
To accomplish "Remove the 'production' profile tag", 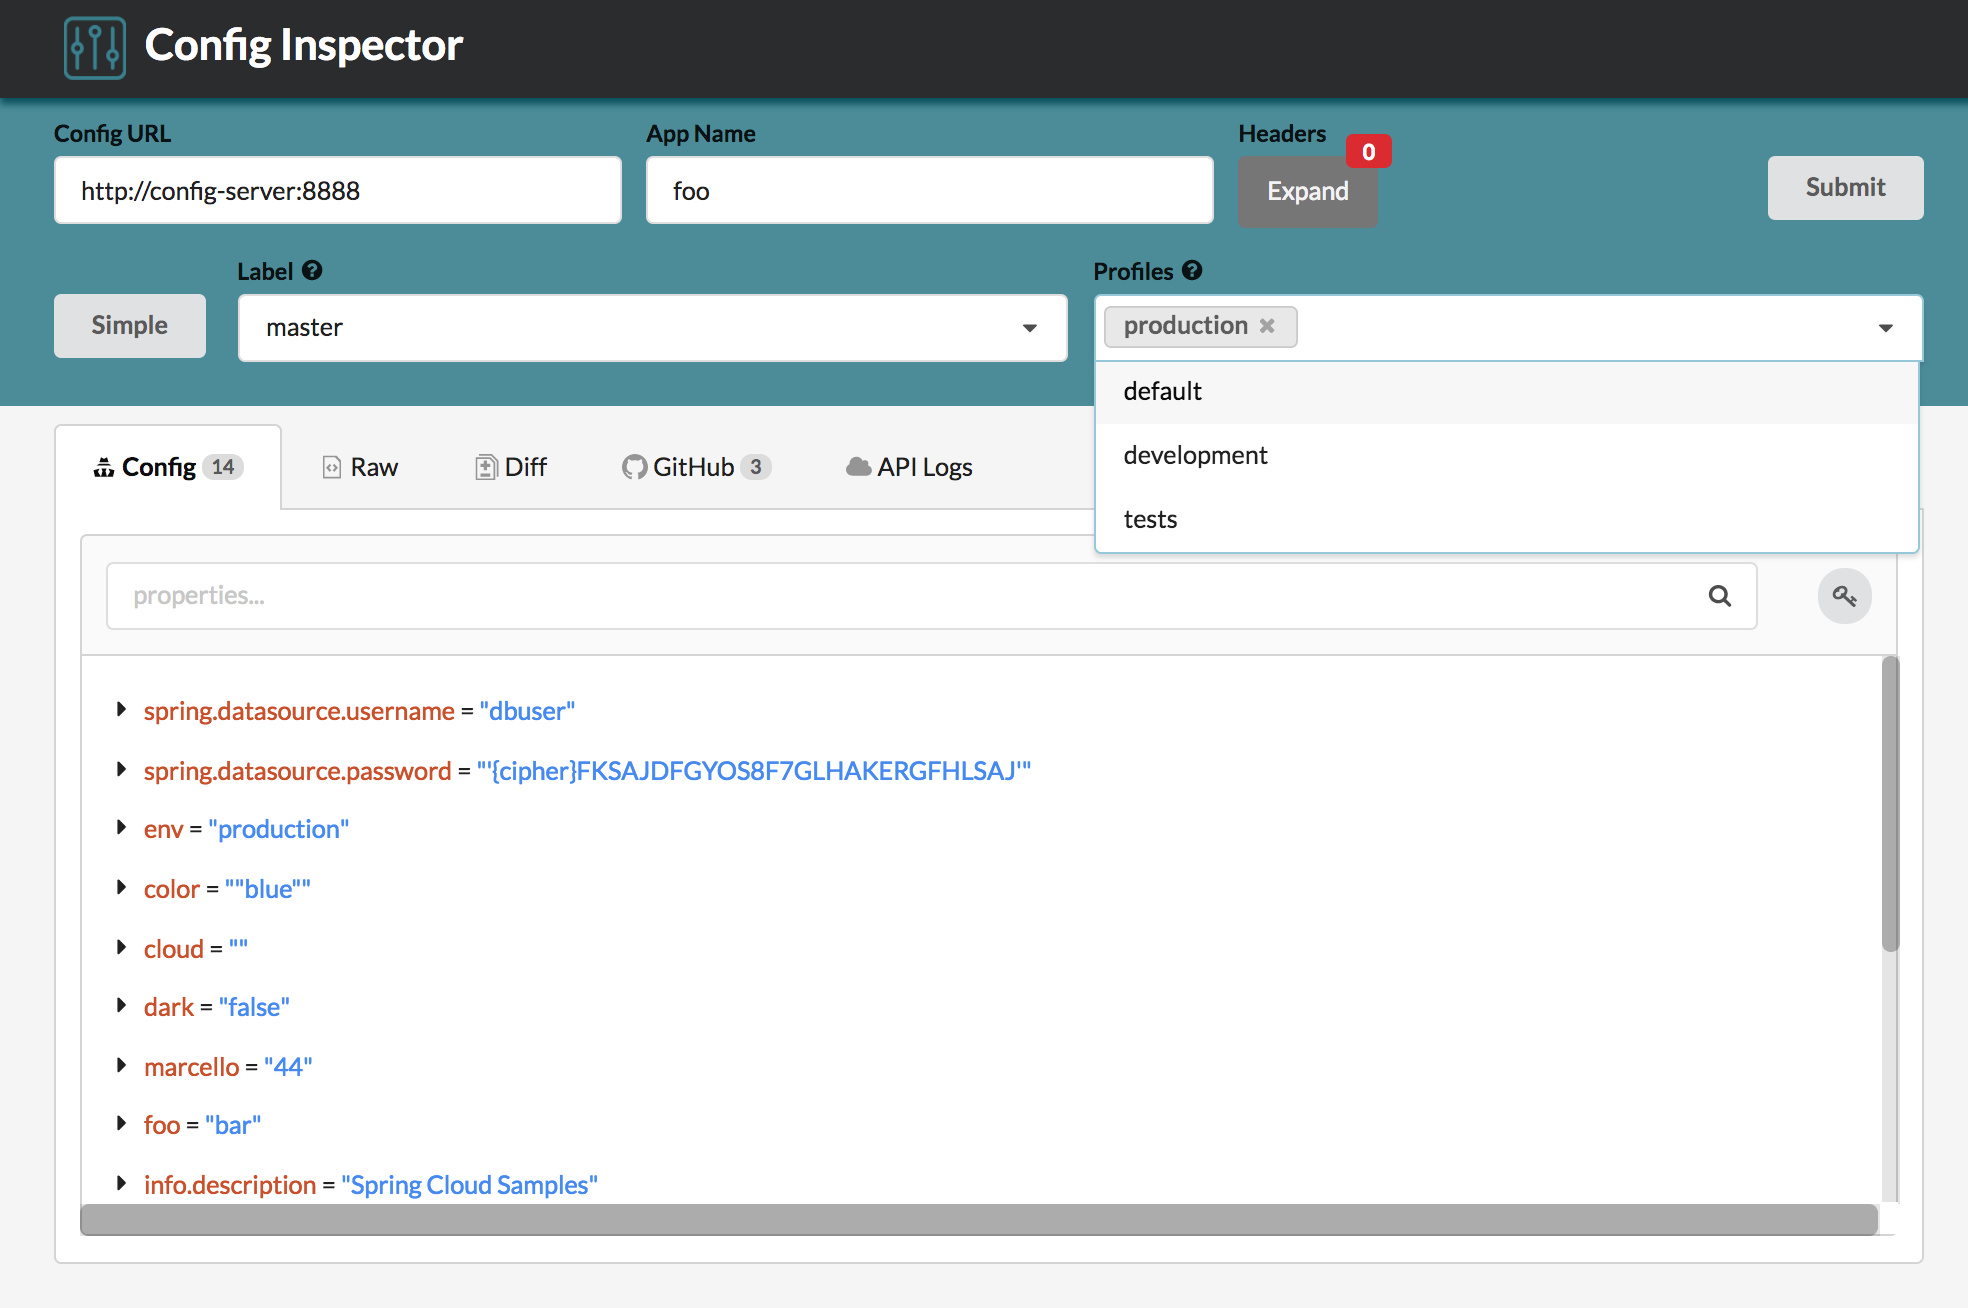I will [x=1267, y=324].
